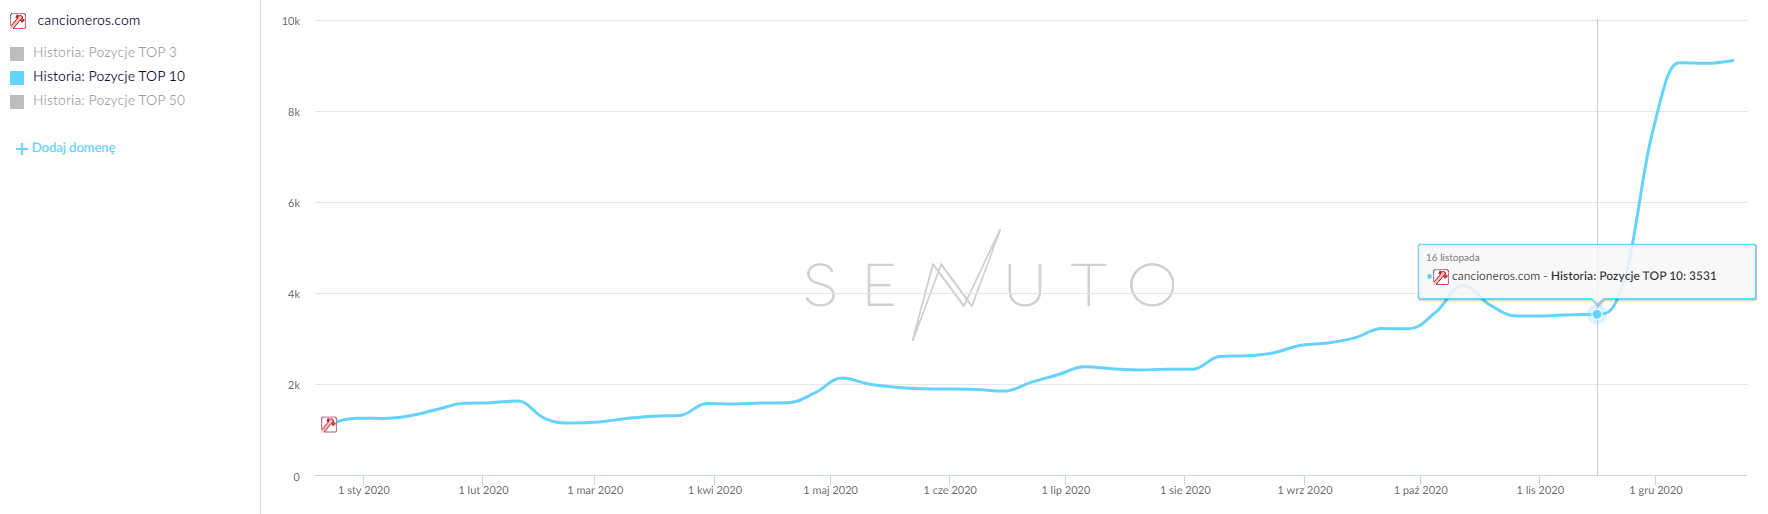Screen dimensions: 1768x514
Task: Add a domain via Dodaj domenę link
Action: [x=74, y=148]
